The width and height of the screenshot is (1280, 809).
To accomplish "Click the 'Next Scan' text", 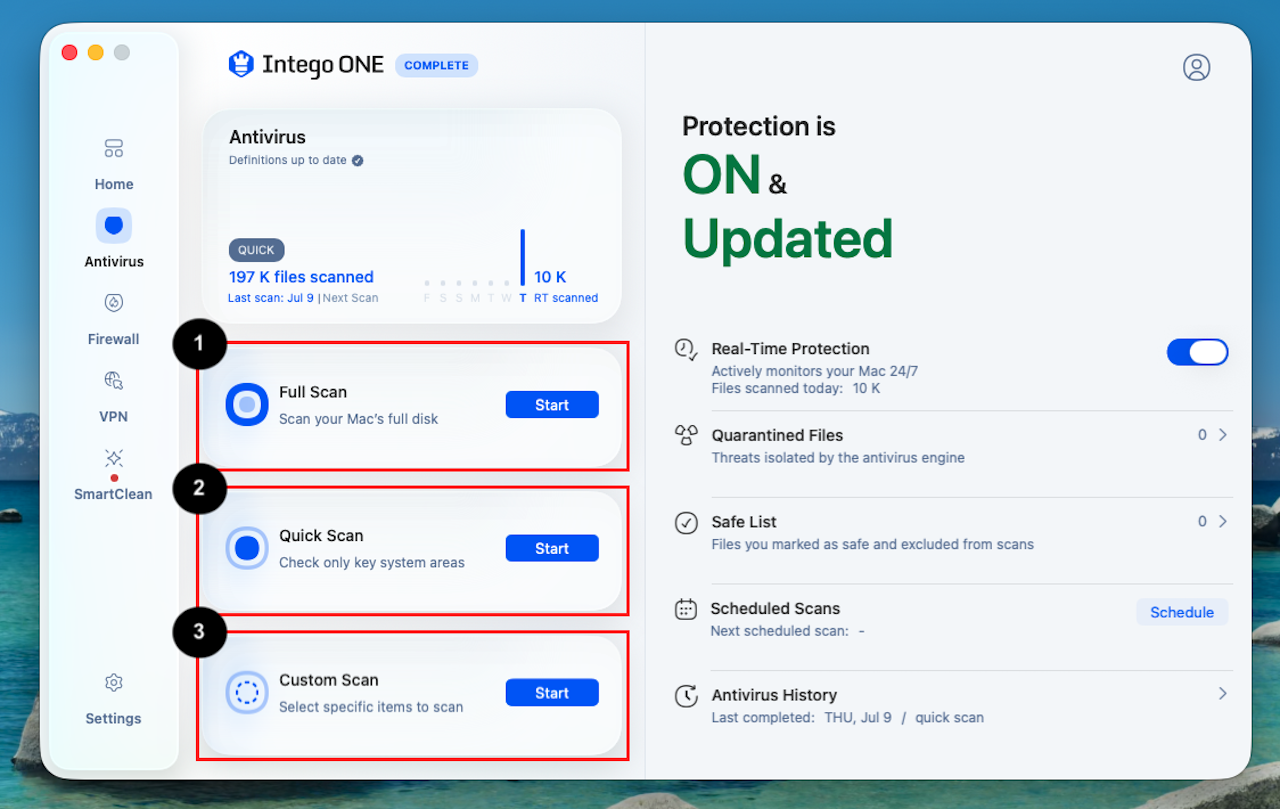I will (350, 298).
